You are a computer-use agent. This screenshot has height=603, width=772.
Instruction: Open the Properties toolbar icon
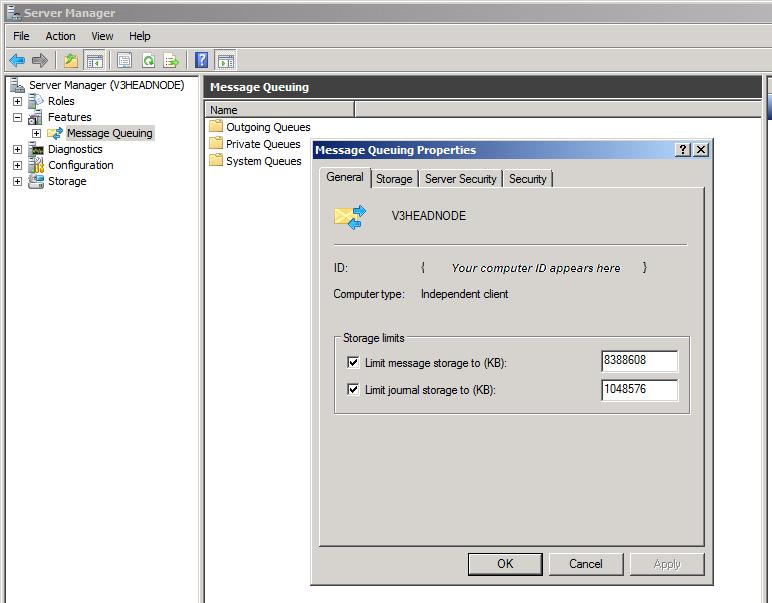(125, 61)
